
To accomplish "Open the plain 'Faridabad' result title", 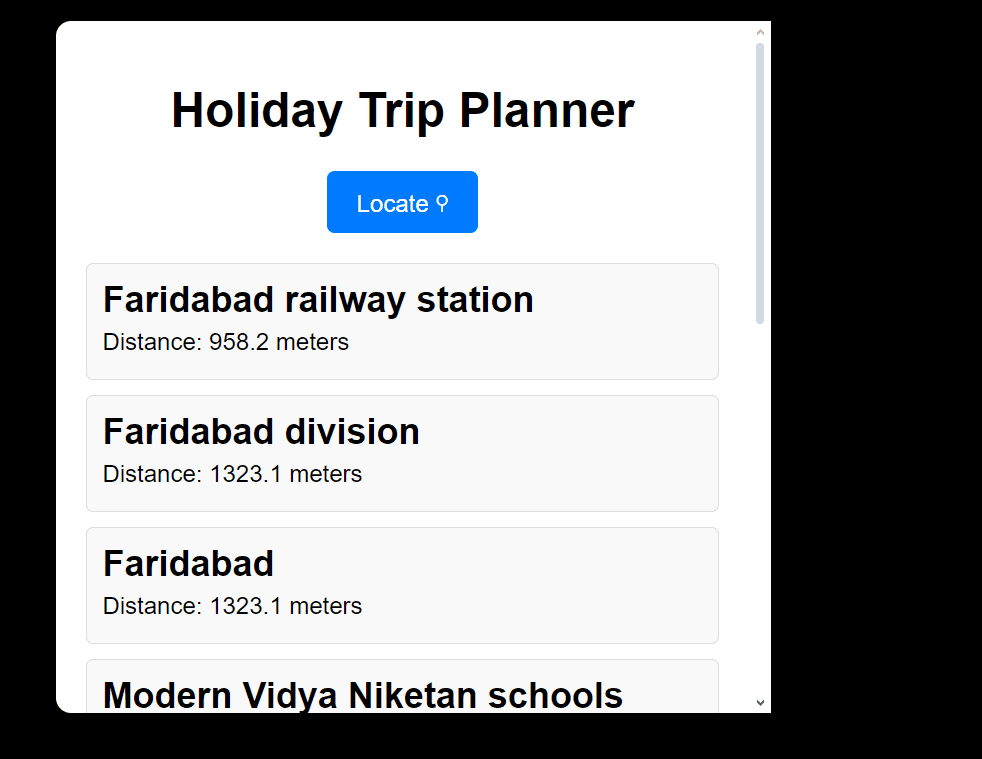I will tap(188, 564).
